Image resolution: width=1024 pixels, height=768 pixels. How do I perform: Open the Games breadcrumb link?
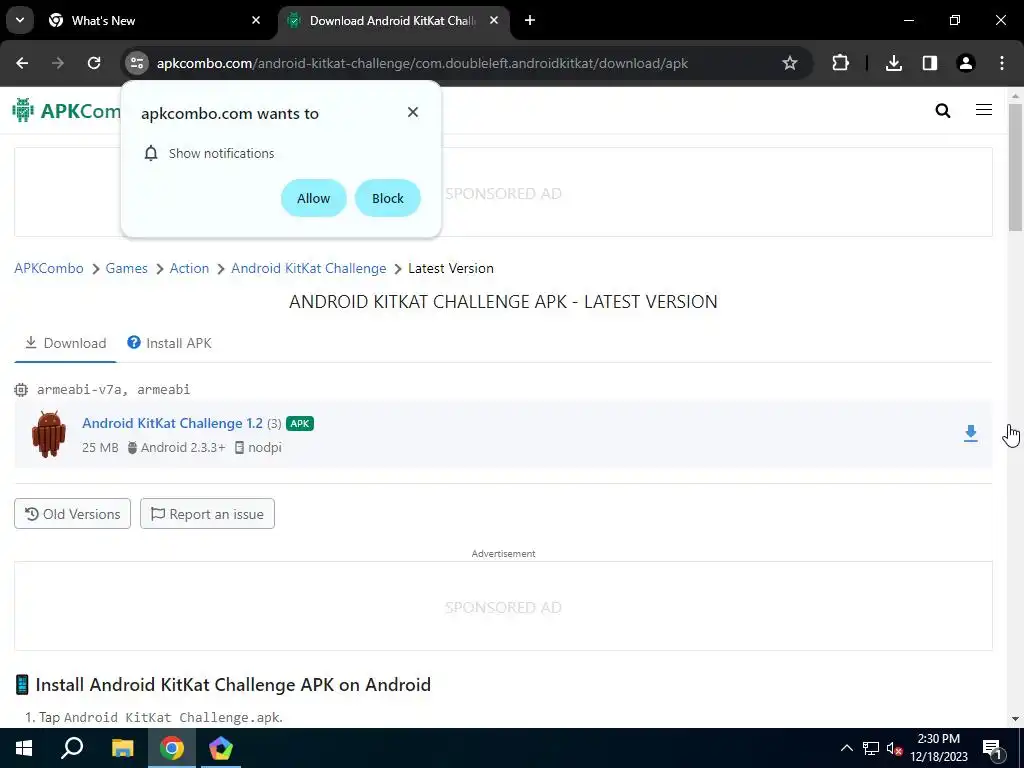(127, 268)
